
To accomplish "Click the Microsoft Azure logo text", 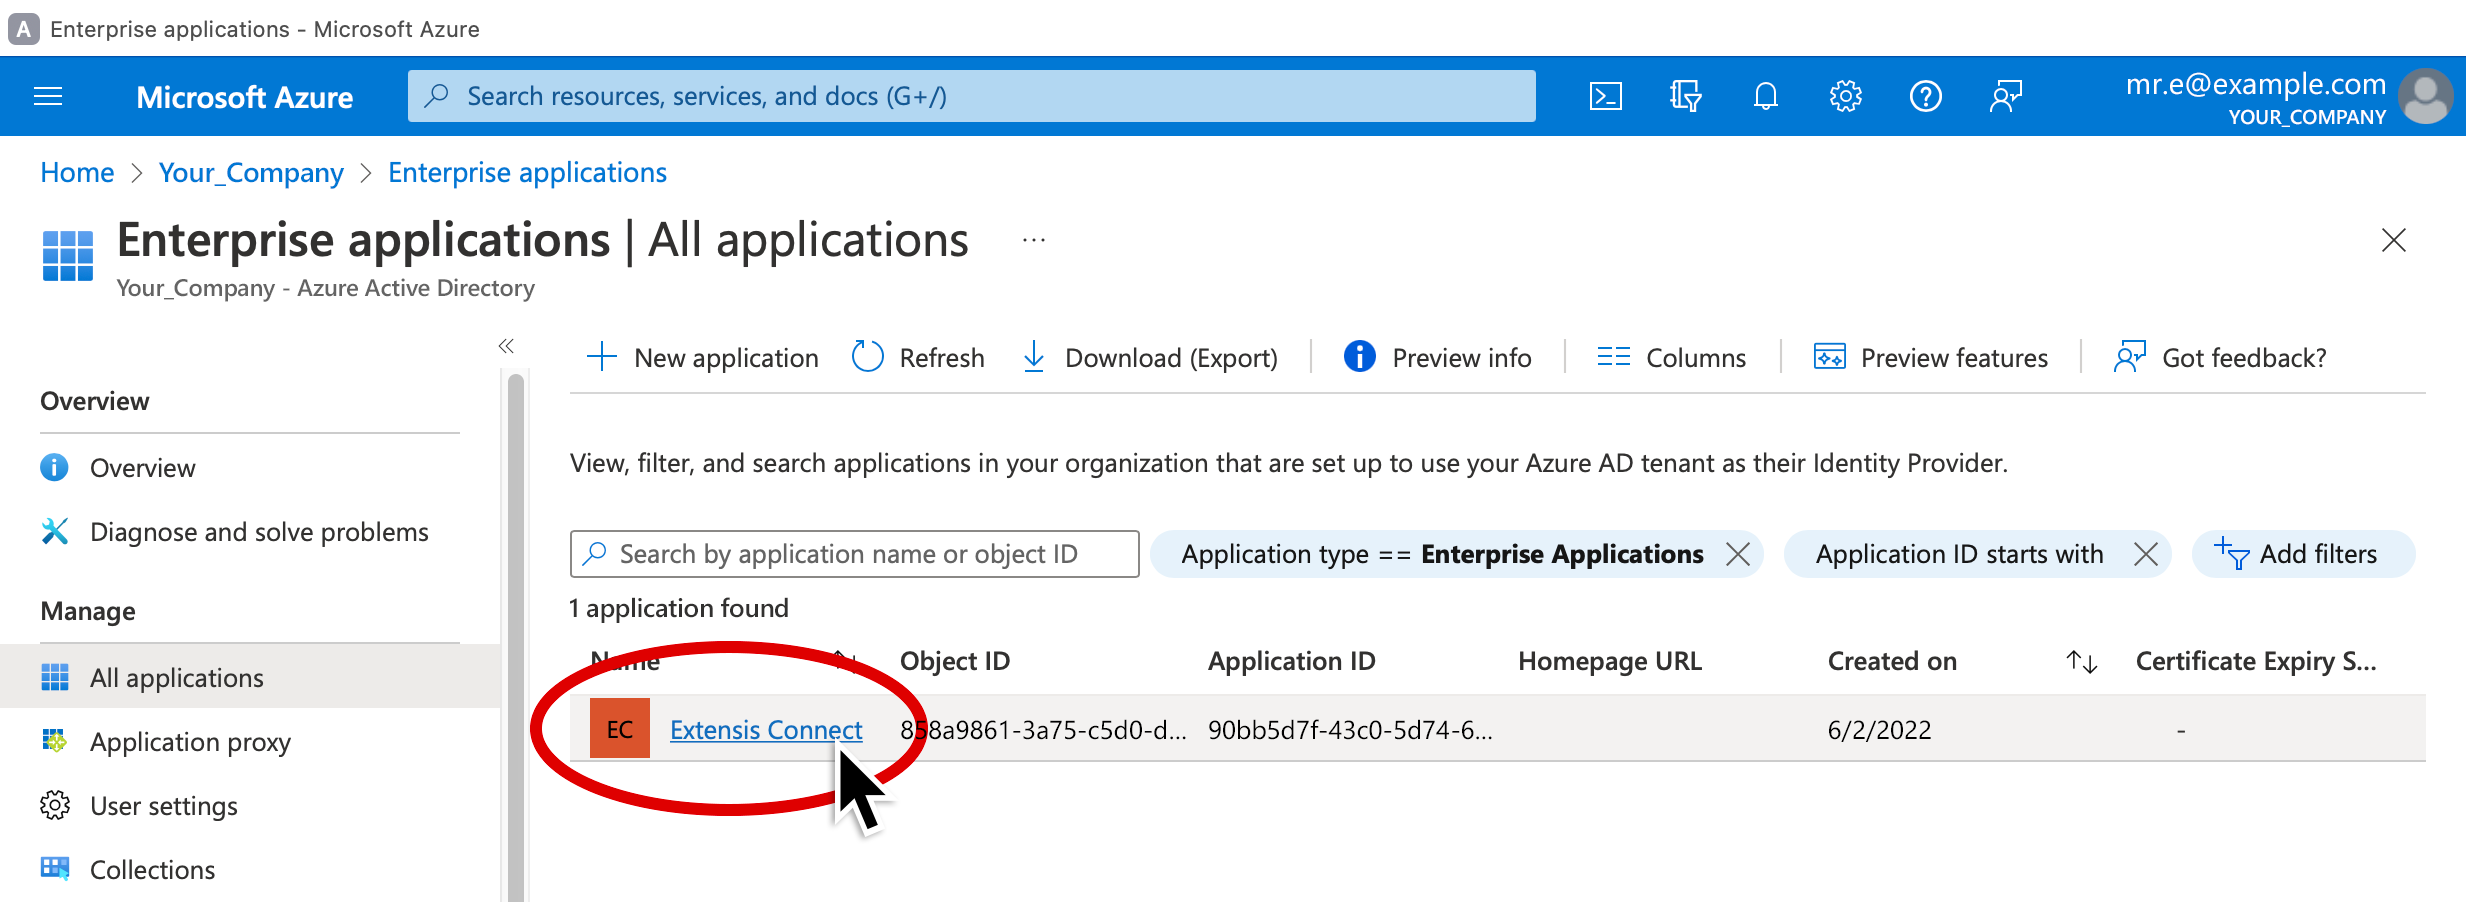I will [x=245, y=97].
